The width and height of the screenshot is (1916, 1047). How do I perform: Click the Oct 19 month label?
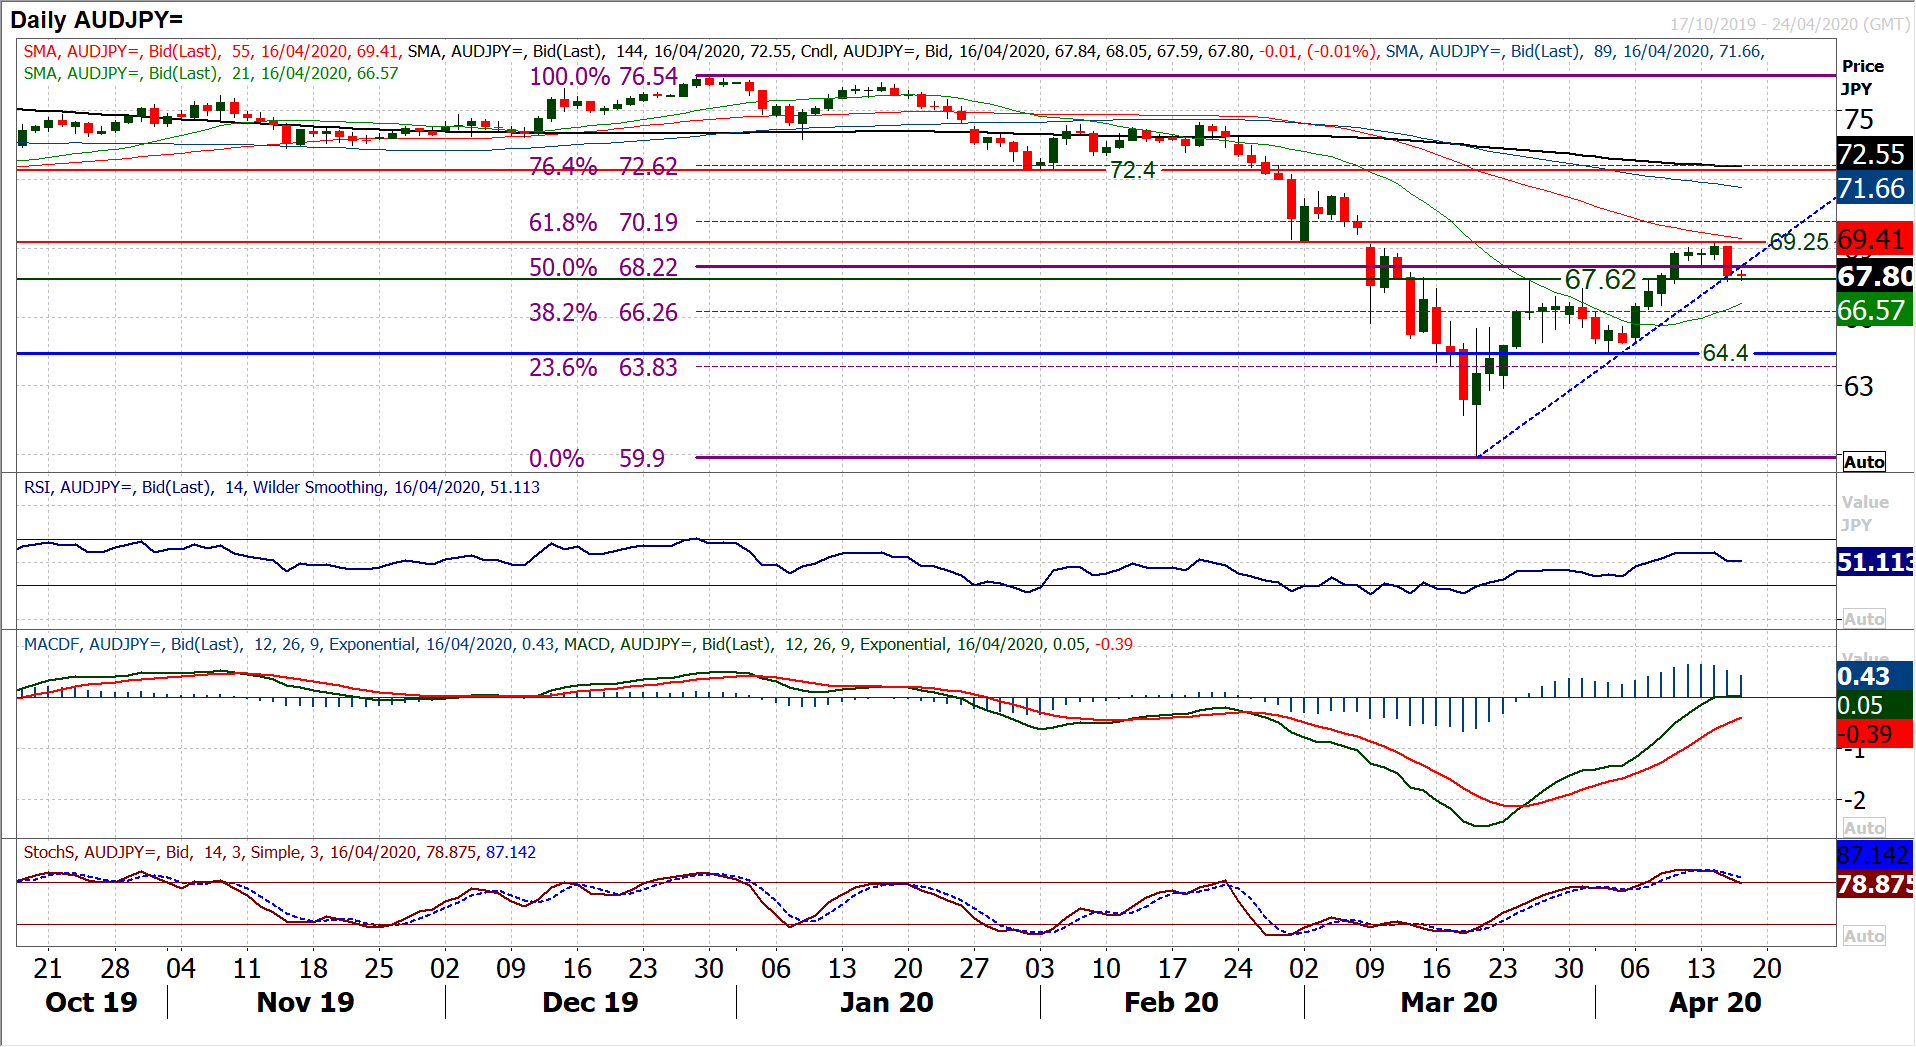91,1002
